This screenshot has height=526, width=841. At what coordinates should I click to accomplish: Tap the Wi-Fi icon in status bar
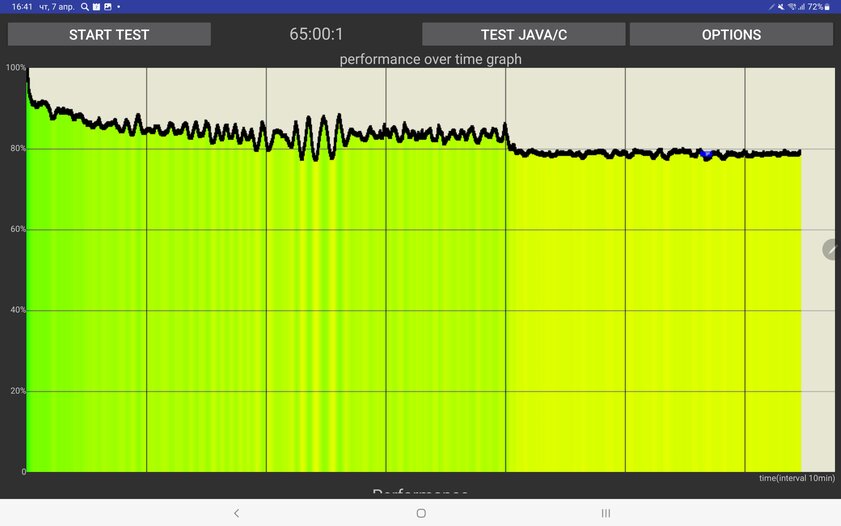coord(792,7)
